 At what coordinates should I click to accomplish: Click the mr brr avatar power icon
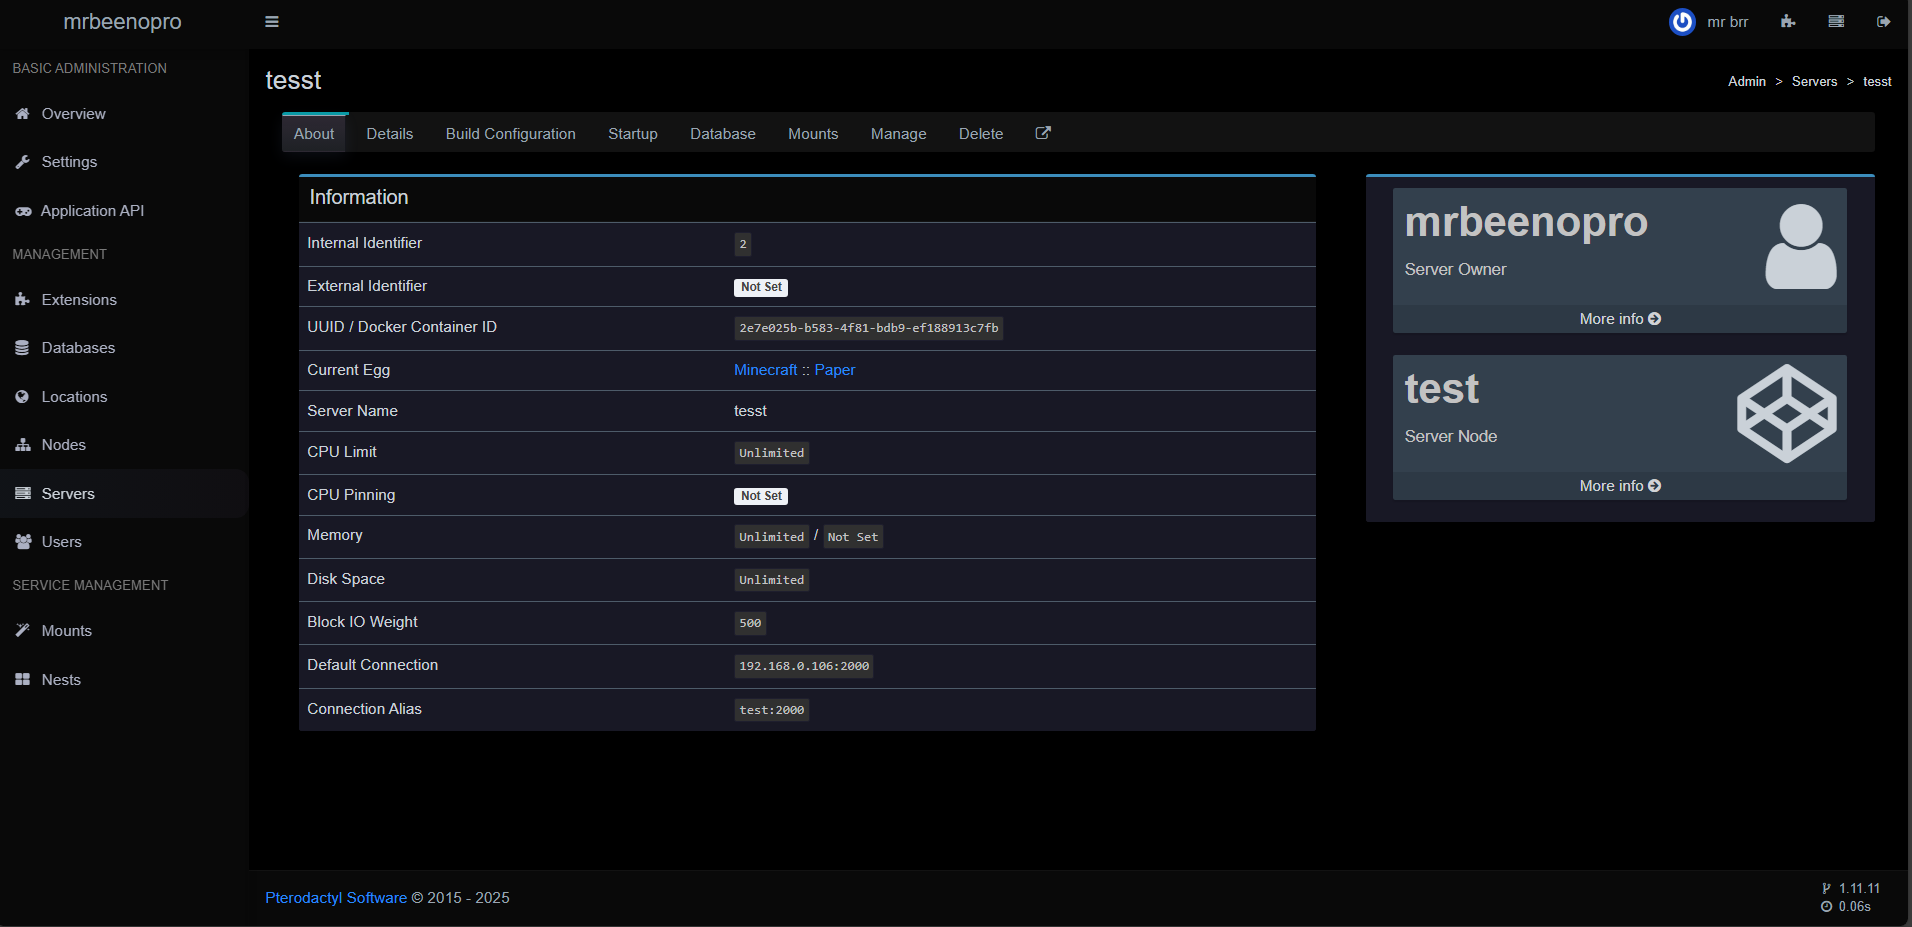[x=1682, y=22]
